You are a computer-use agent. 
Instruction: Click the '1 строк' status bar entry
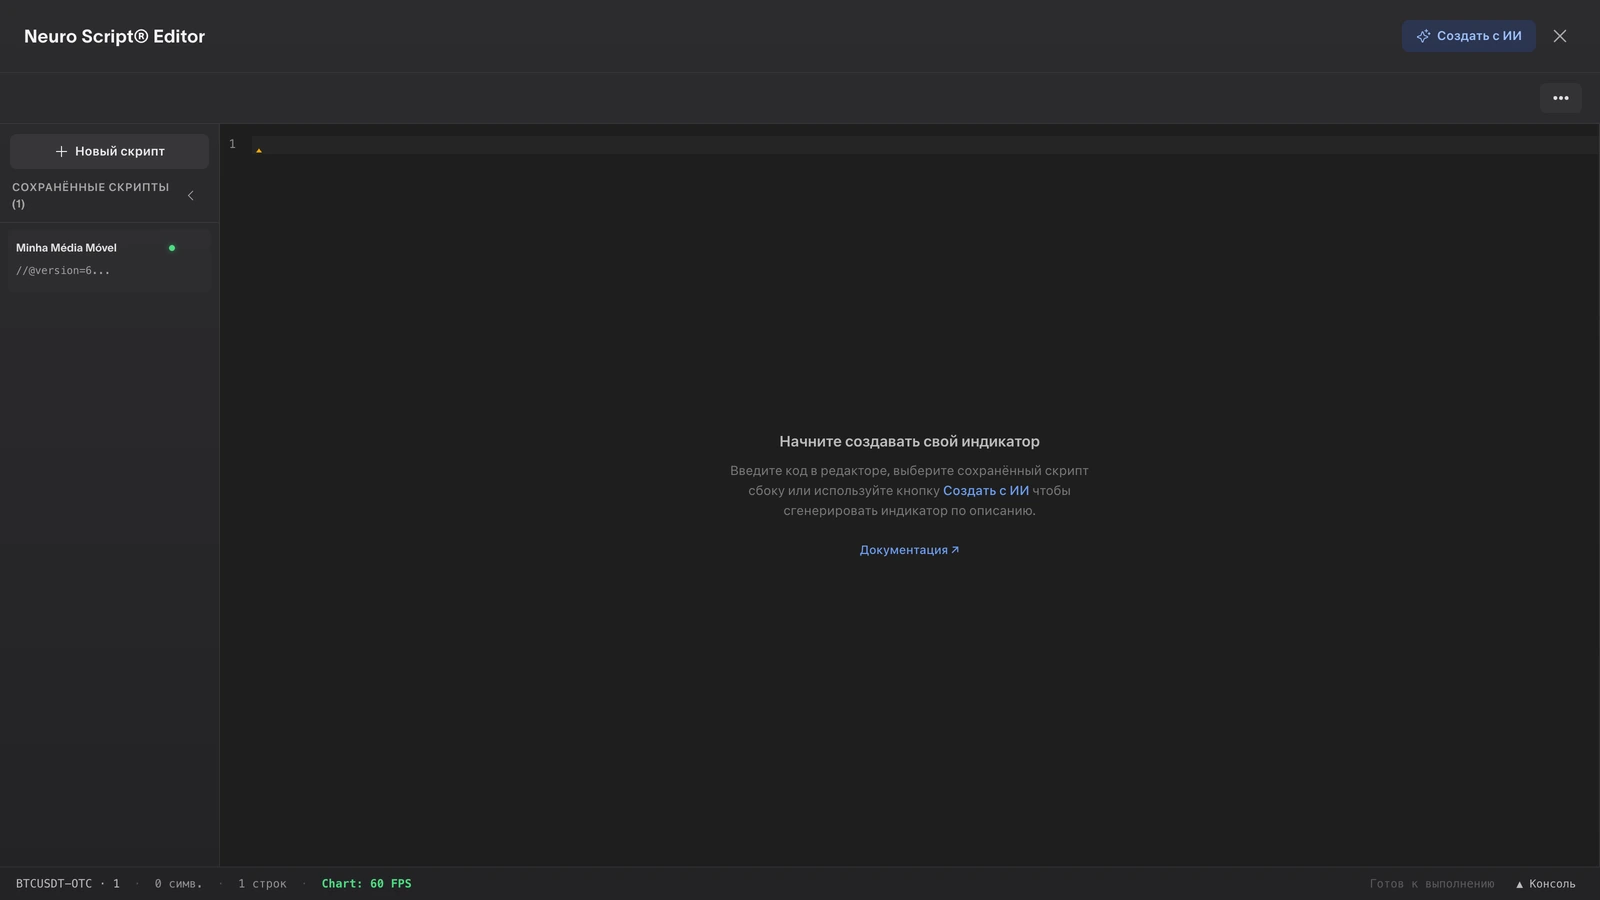[262, 884]
